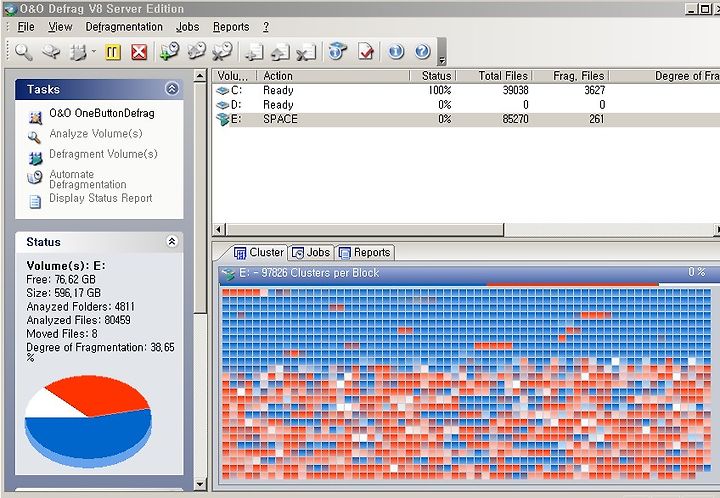This screenshot has height=498, width=720.
Task: Click the OneButtonDefrag task icon
Action: pos(35,118)
